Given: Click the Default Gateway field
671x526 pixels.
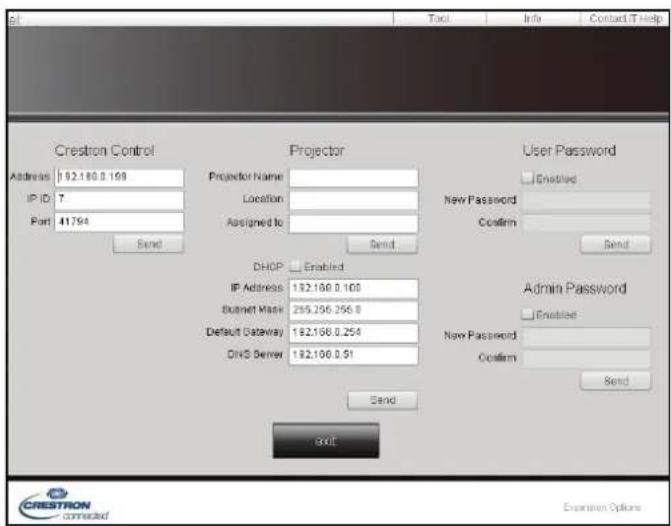Looking at the screenshot, I should (353, 333).
